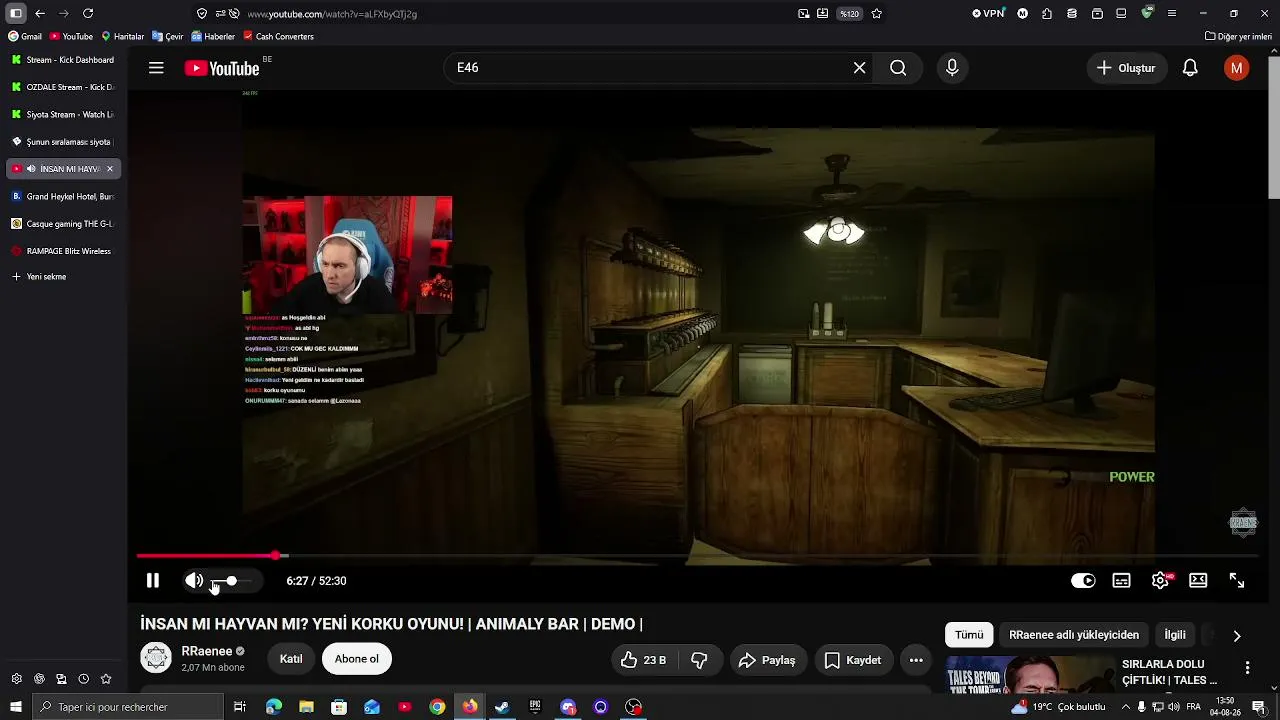Image resolution: width=1280 pixels, height=720 pixels.
Task: Switch to the Stream - Kick Dashboard tab
Action: 64,60
